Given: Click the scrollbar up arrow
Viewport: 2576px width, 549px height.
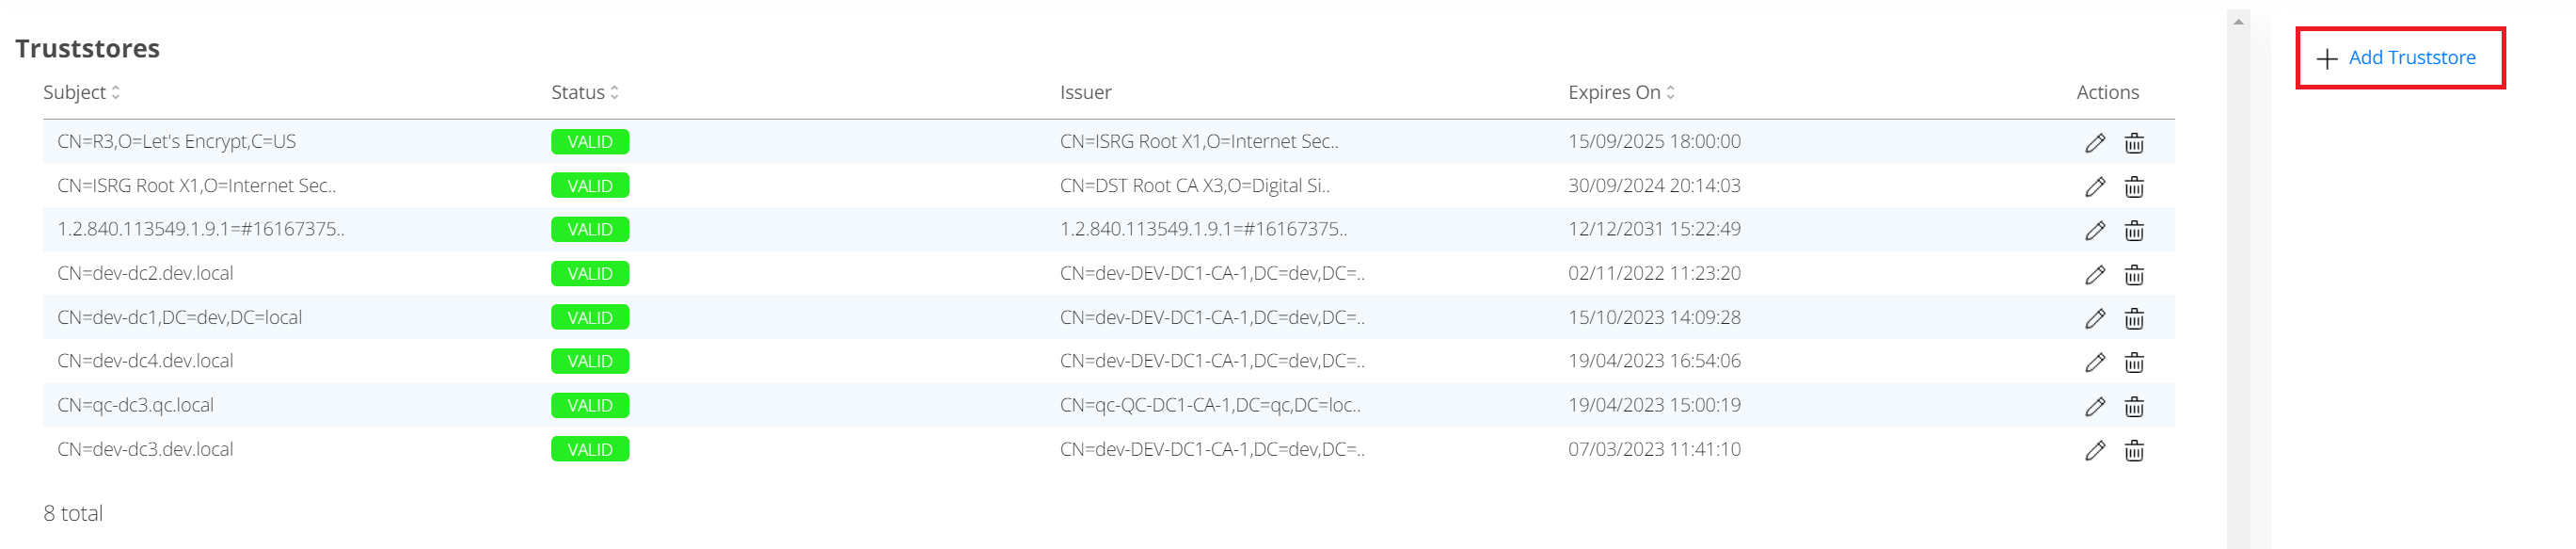Looking at the screenshot, I should pos(2238,22).
